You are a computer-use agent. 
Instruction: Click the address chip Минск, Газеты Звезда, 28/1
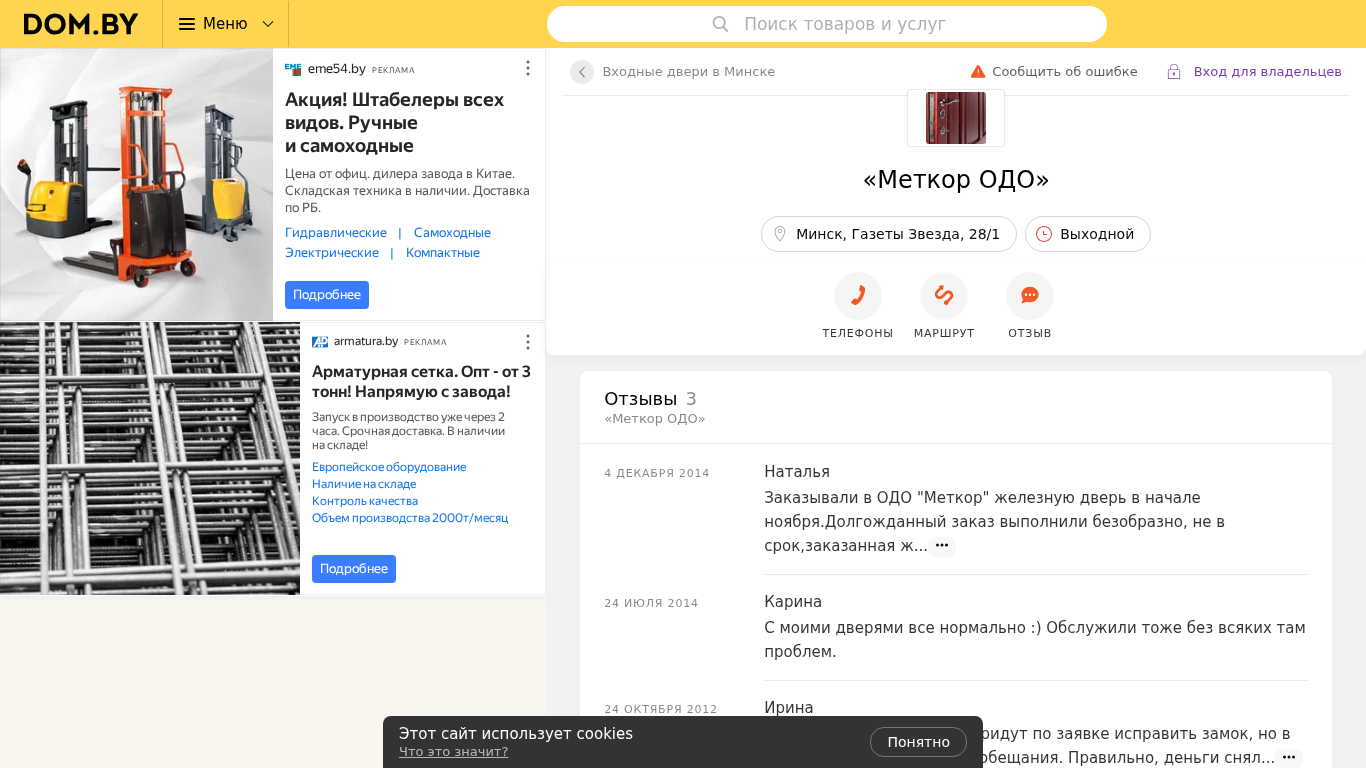click(x=889, y=234)
